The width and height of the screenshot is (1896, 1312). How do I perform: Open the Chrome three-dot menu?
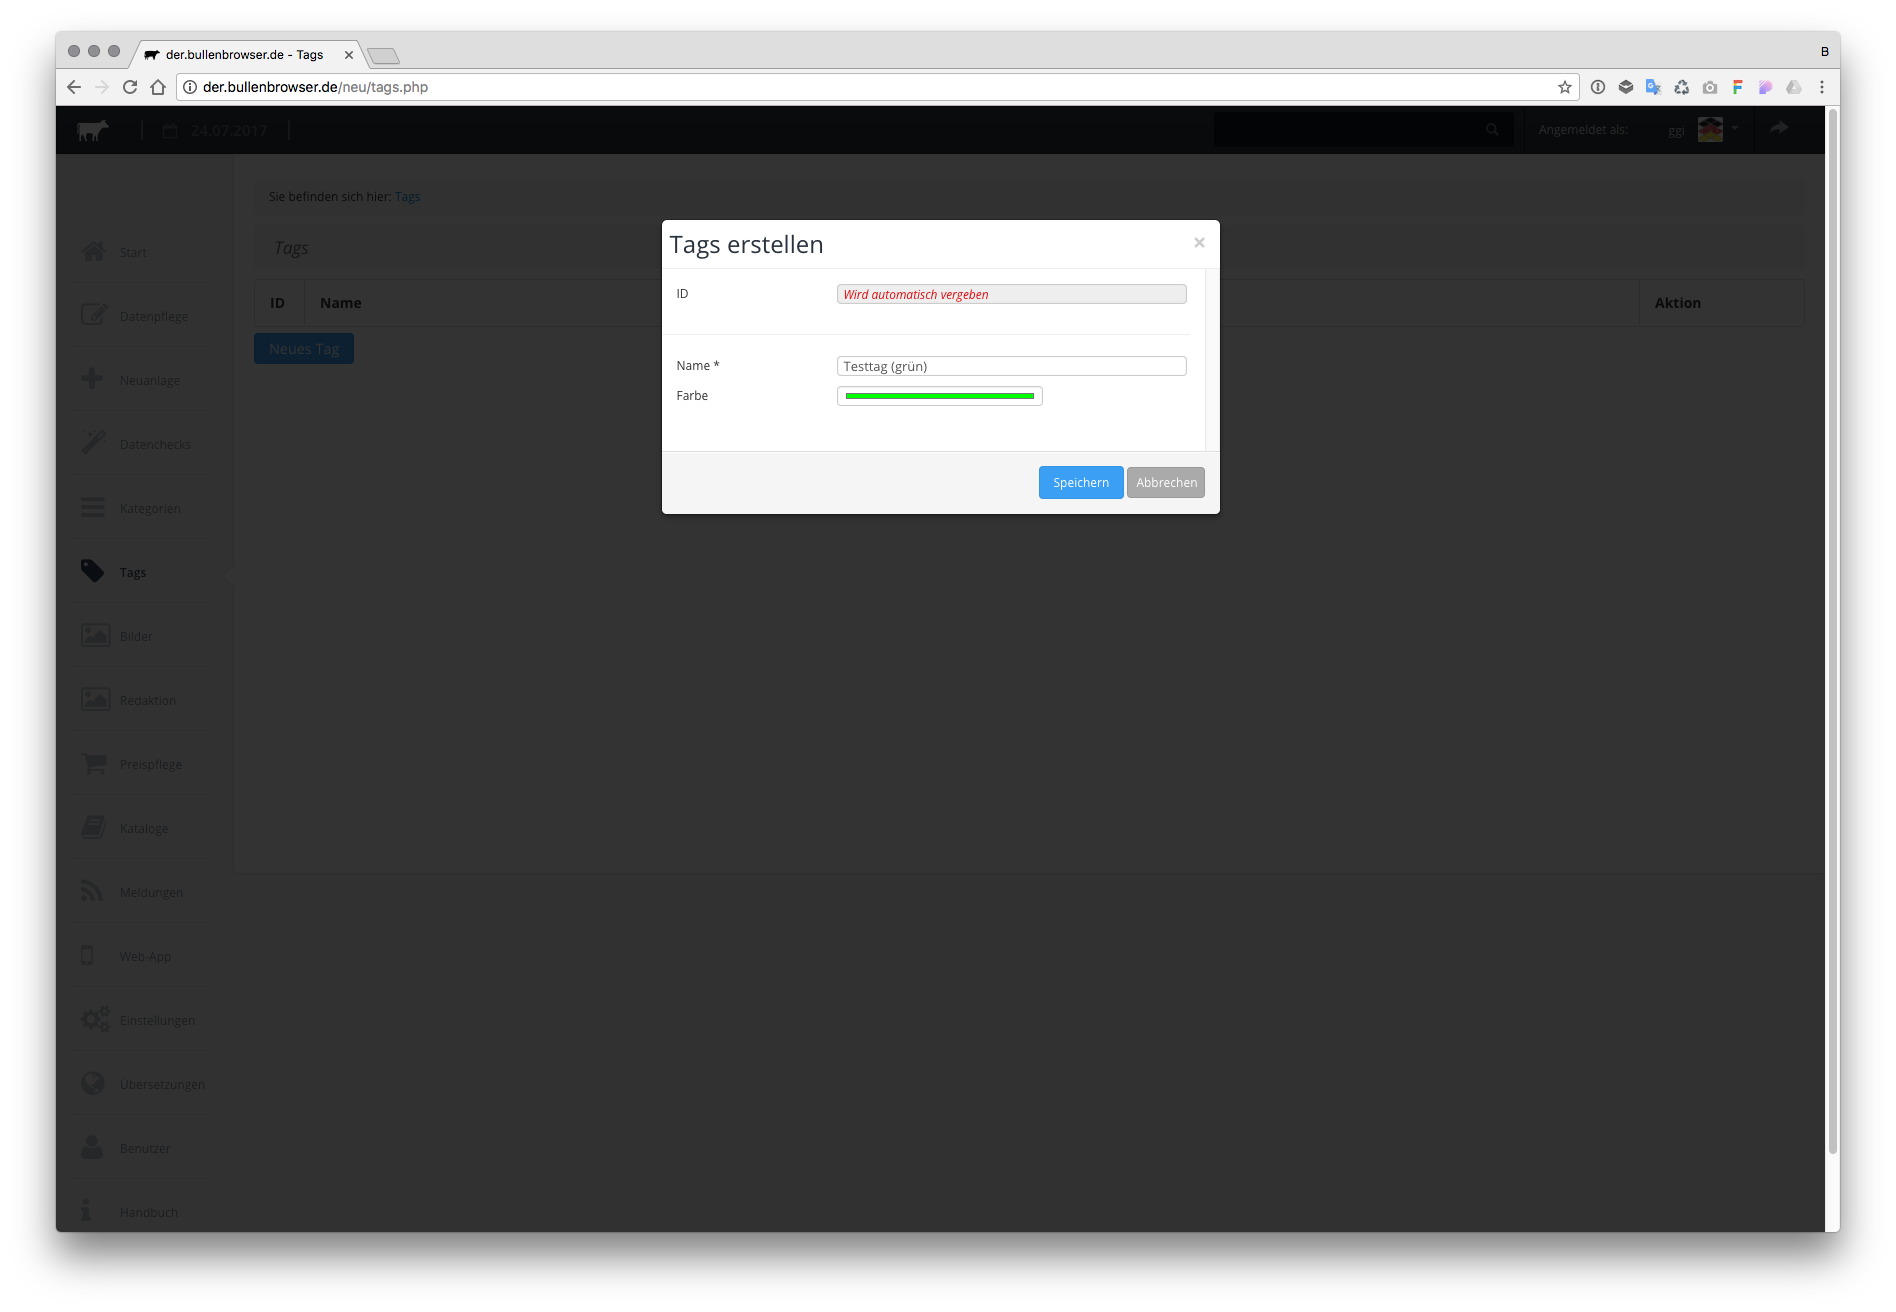click(x=1821, y=87)
